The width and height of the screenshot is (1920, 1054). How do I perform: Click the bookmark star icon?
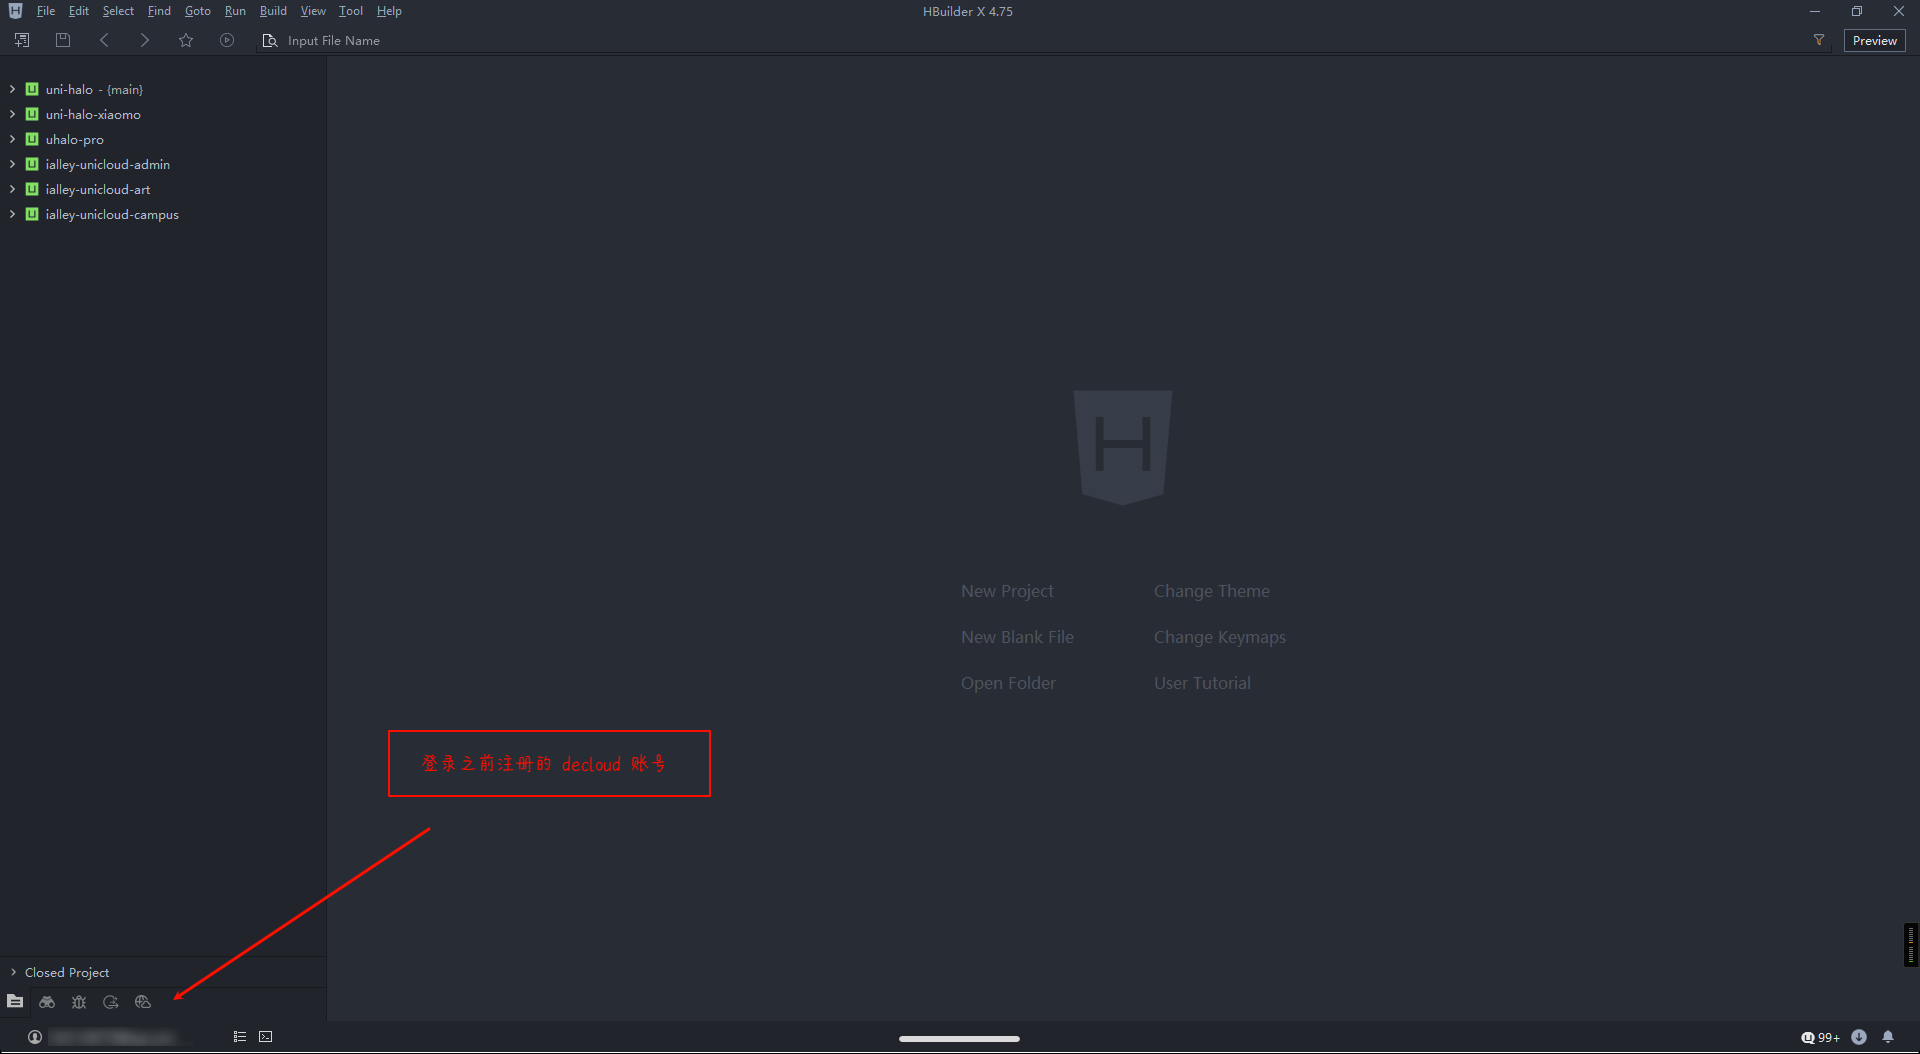pyautogui.click(x=186, y=40)
